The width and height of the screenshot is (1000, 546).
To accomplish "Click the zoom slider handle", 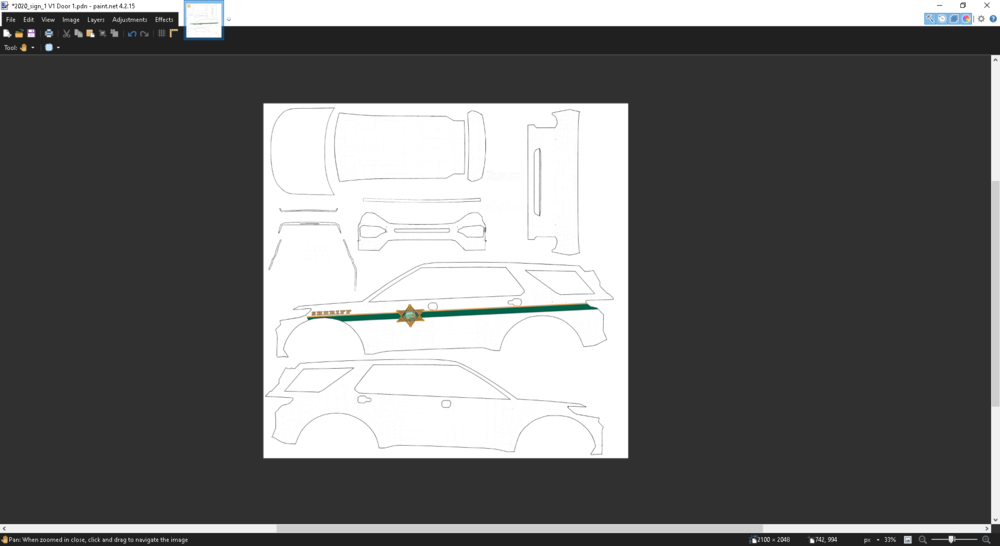I will [x=952, y=540].
